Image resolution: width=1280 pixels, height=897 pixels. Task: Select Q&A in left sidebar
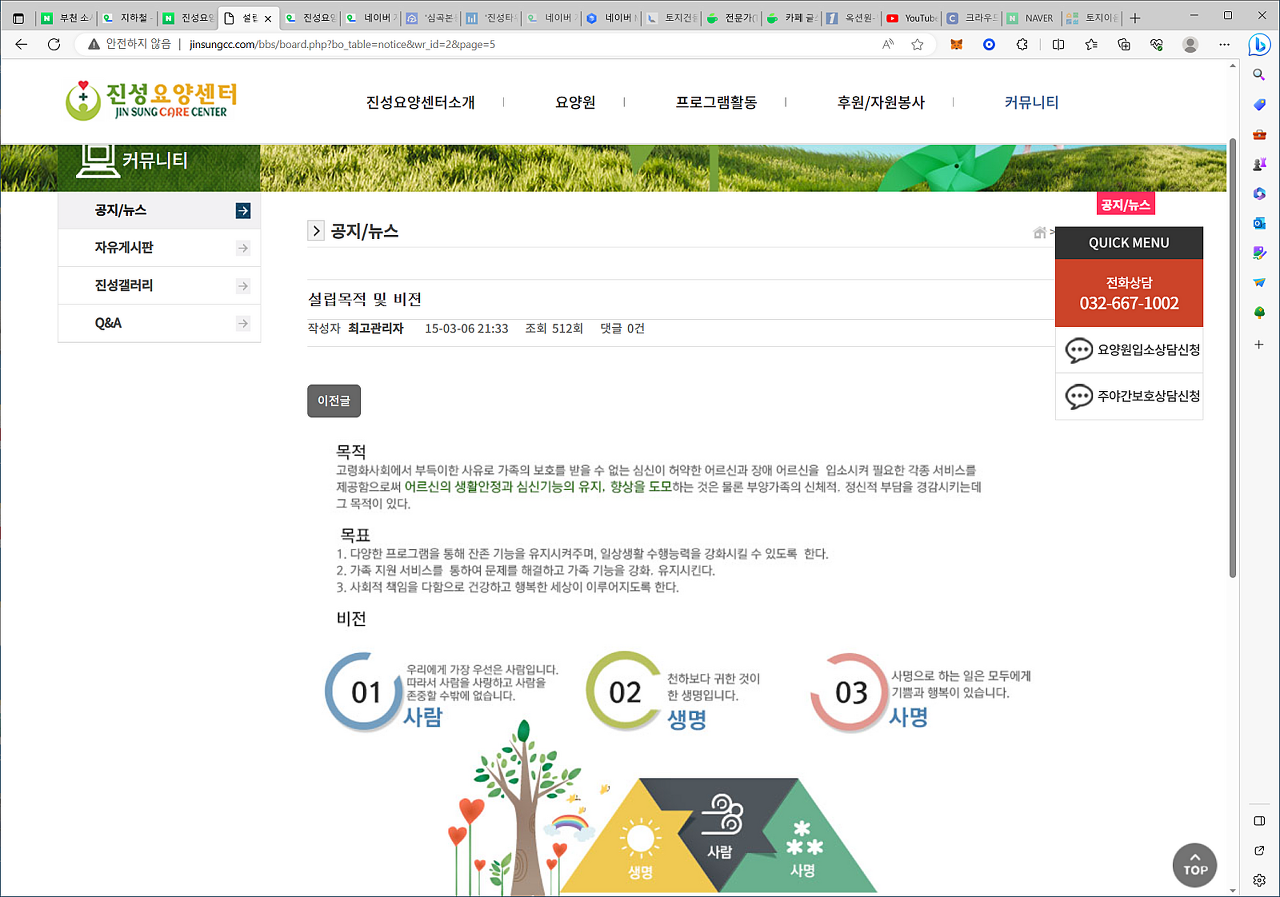click(x=159, y=324)
